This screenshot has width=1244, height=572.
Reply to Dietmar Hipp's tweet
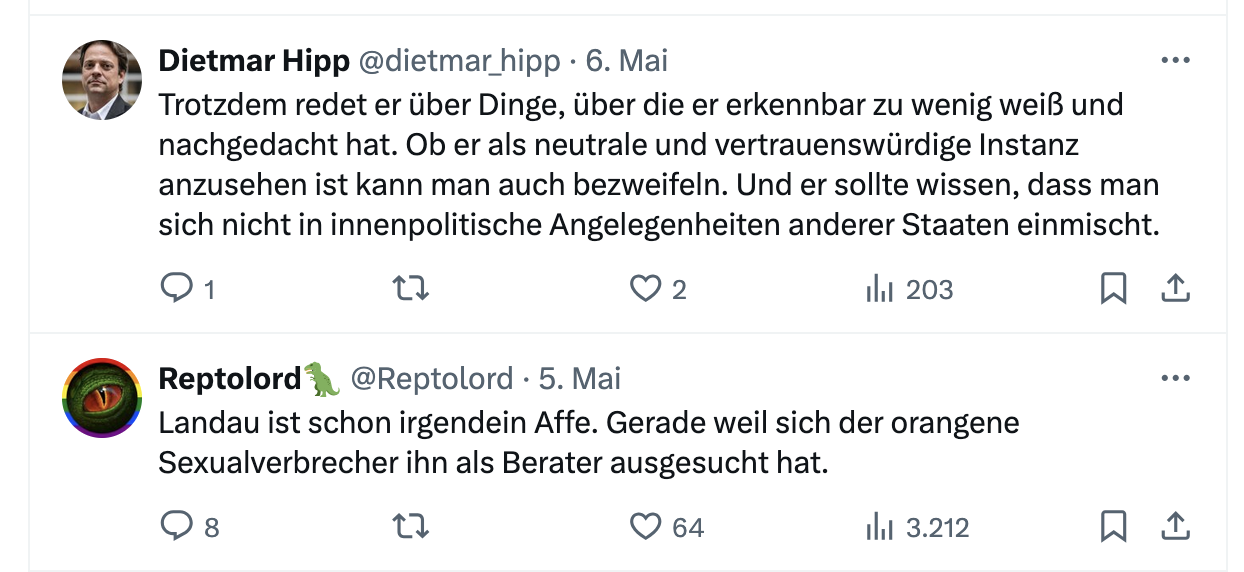(176, 289)
